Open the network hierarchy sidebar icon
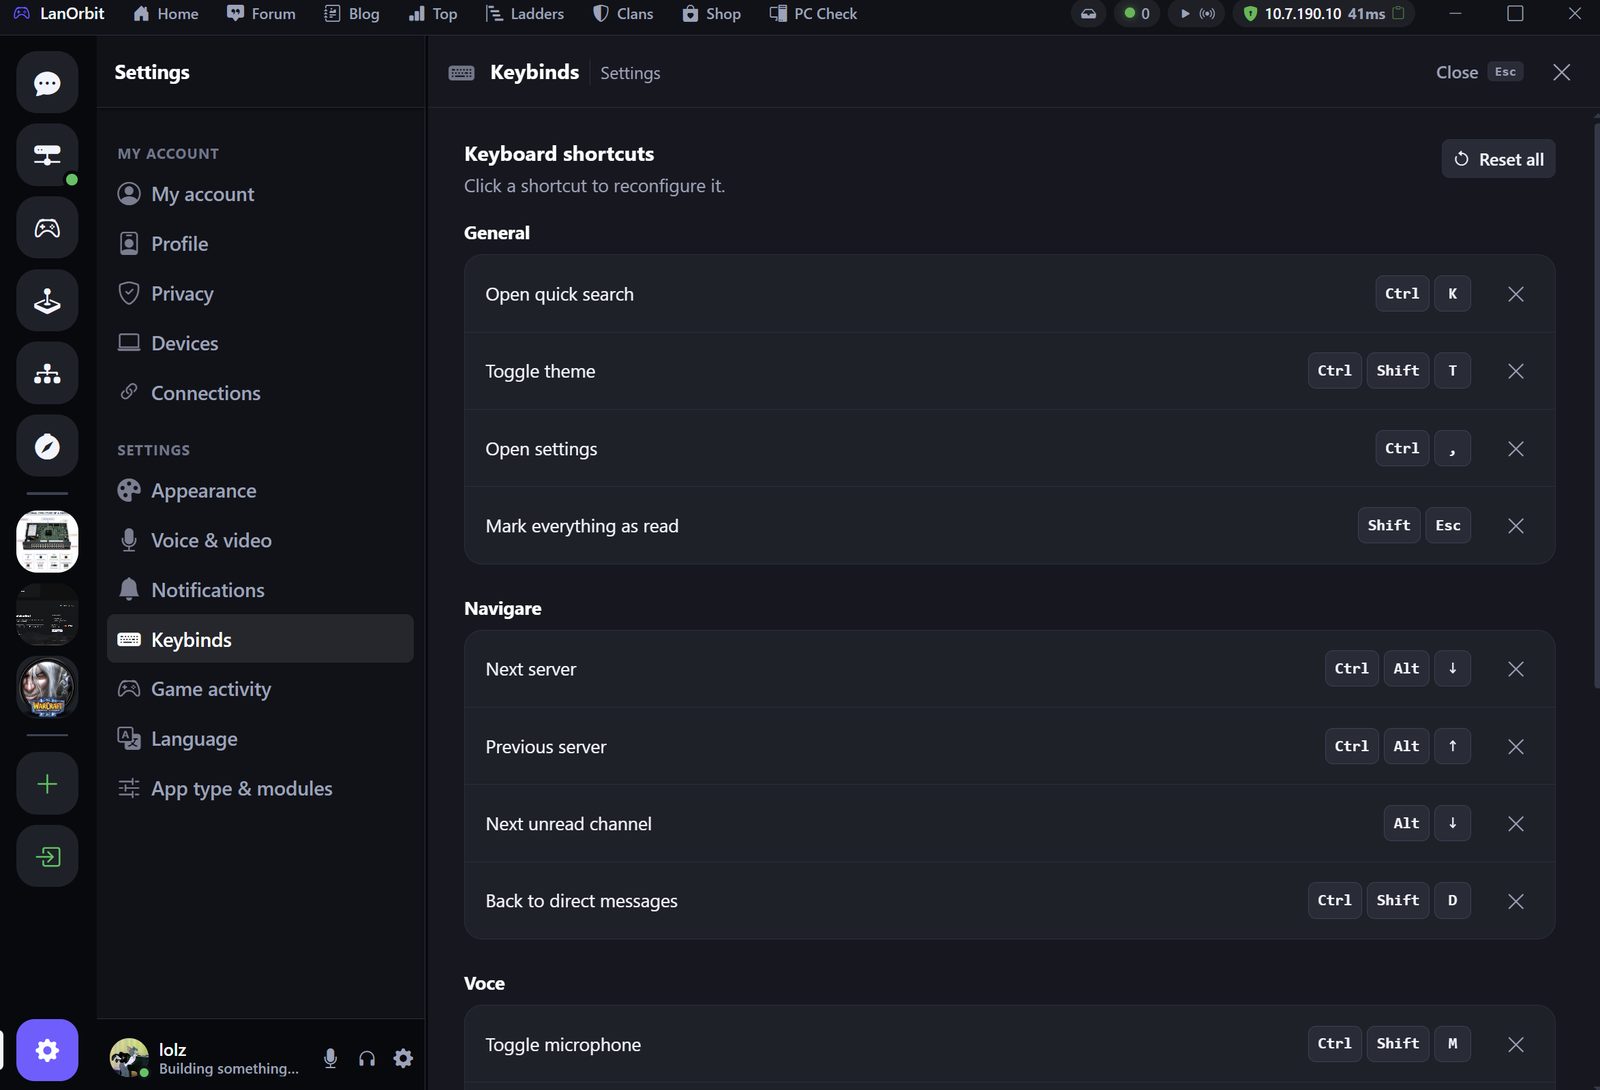 [x=47, y=374]
